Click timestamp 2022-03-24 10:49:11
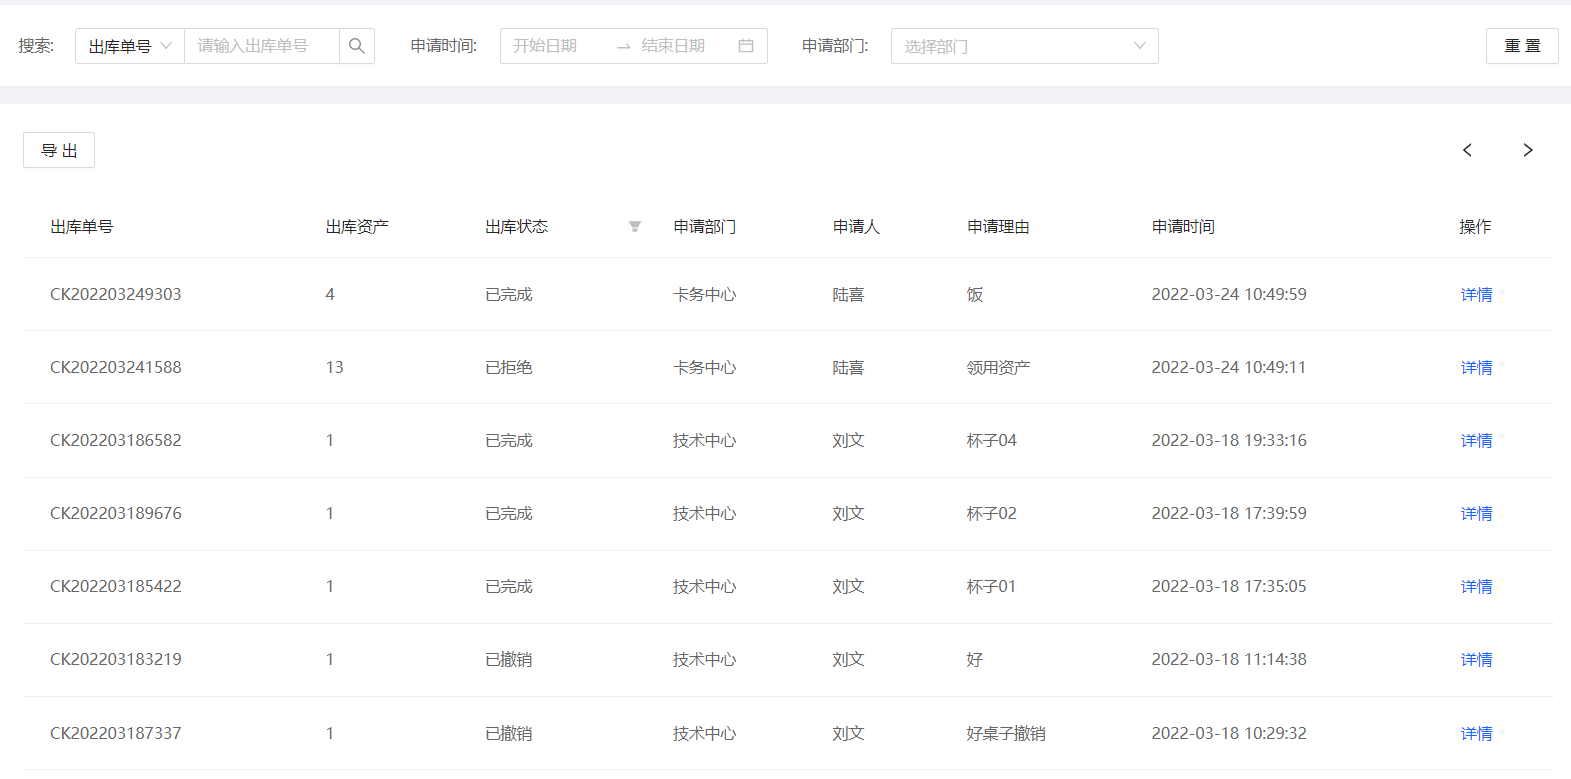Screen dimensions: 1571x779 (1229, 367)
